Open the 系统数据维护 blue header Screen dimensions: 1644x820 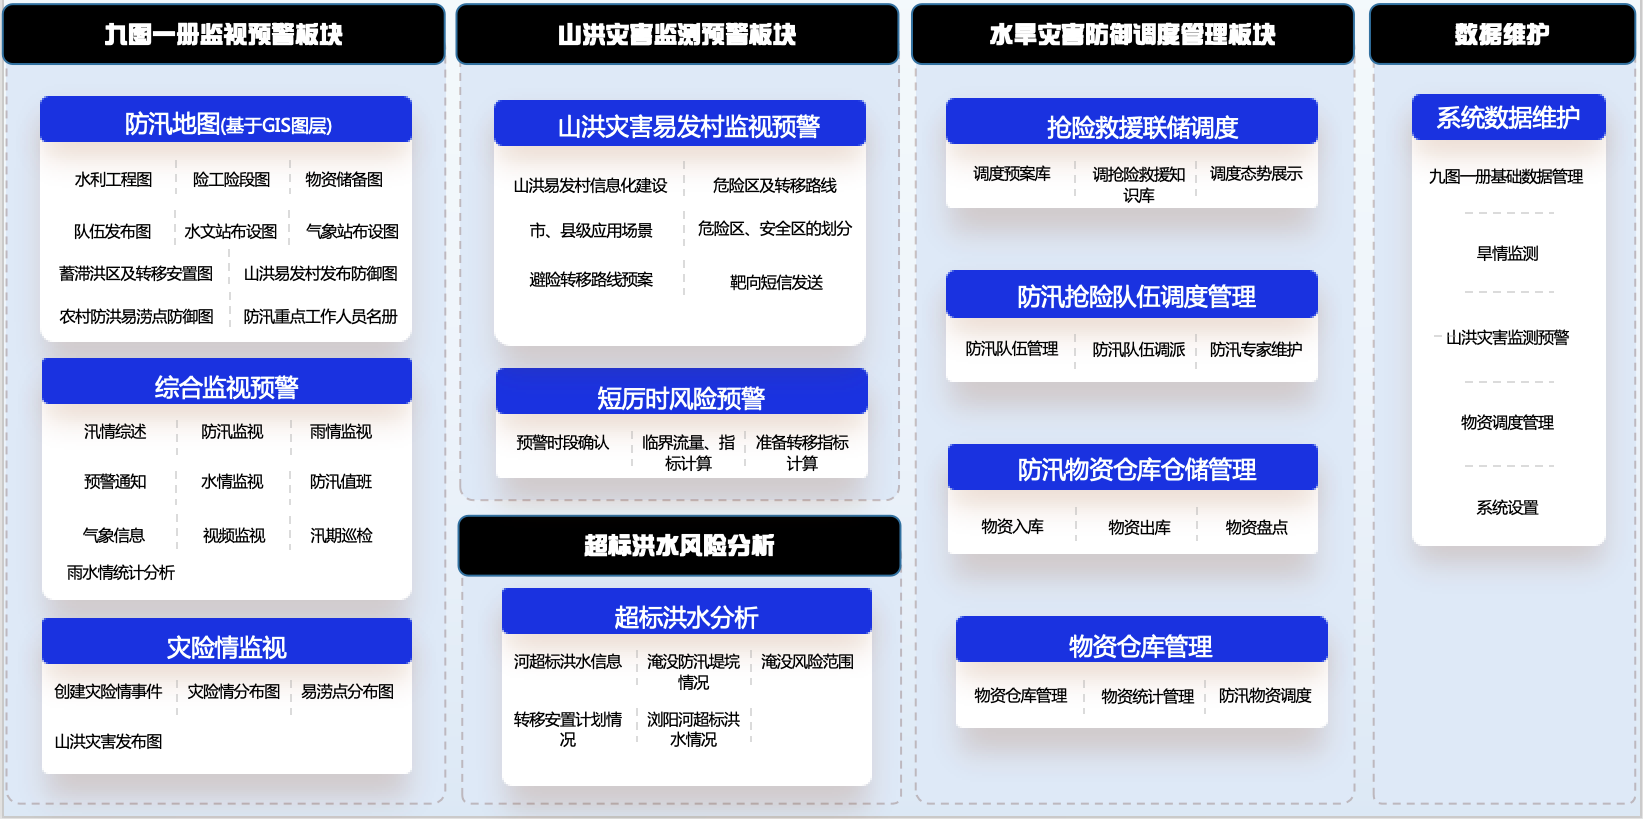pyautogui.click(x=1508, y=118)
